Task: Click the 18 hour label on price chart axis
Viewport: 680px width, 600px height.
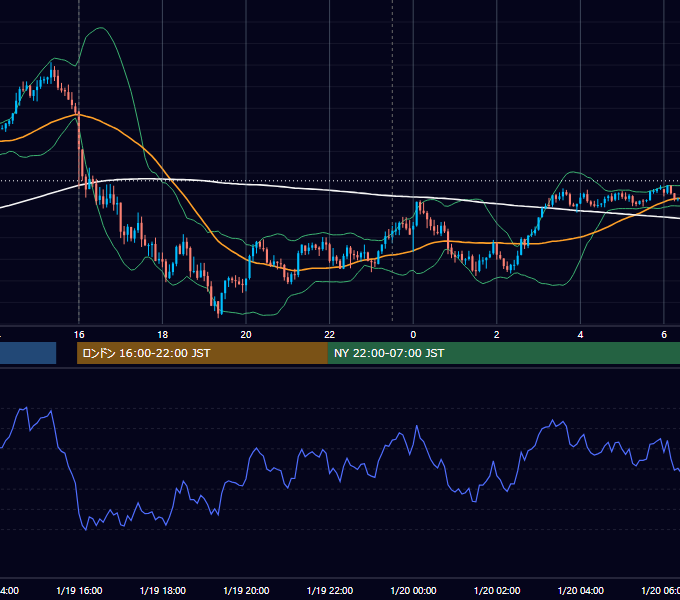Action: pos(163,335)
